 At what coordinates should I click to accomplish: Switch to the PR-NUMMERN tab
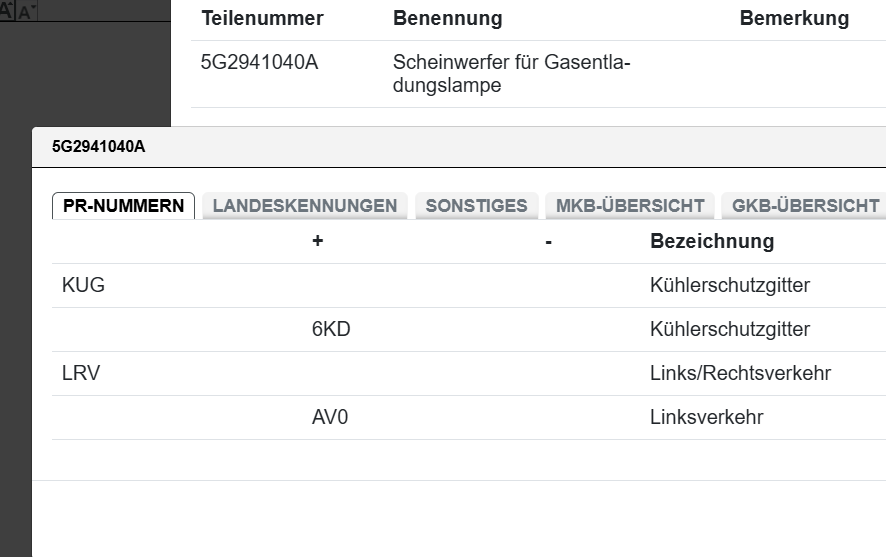click(123, 206)
